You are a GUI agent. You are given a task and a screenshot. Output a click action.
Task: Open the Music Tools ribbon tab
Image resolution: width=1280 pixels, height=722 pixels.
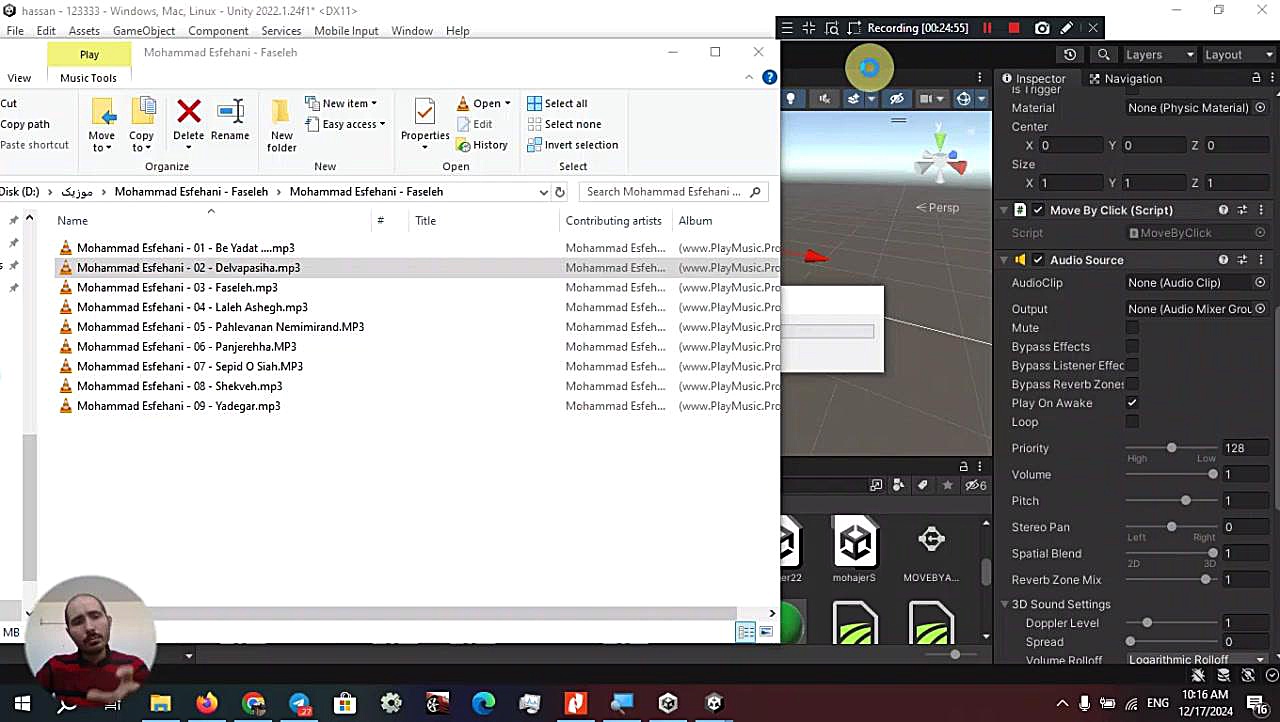pyautogui.click(x=88, y=78)
